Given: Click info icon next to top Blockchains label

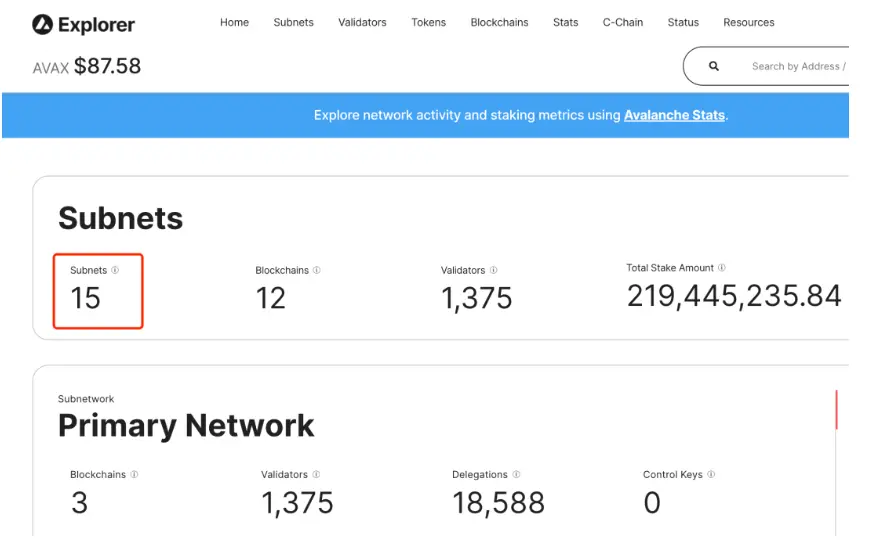Looking at the screenshot, I should 317,270.
